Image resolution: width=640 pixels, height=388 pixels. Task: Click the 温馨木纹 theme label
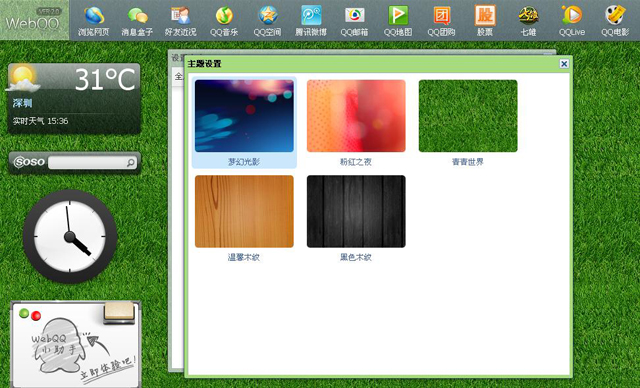[244, 257]
